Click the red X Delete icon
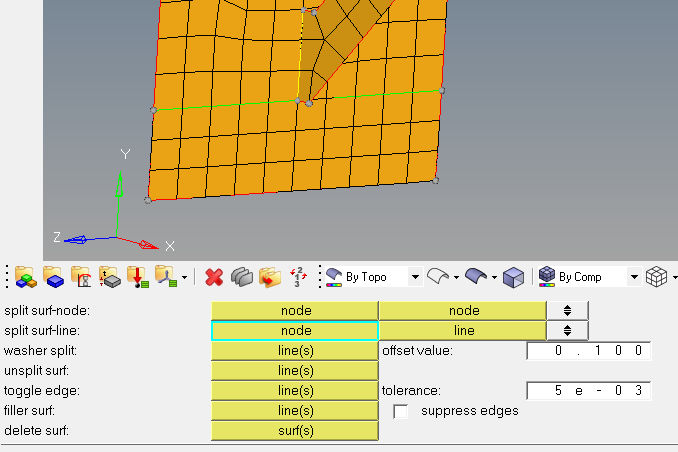This screenshot has width=678, height=452. (x=214, y=277)
